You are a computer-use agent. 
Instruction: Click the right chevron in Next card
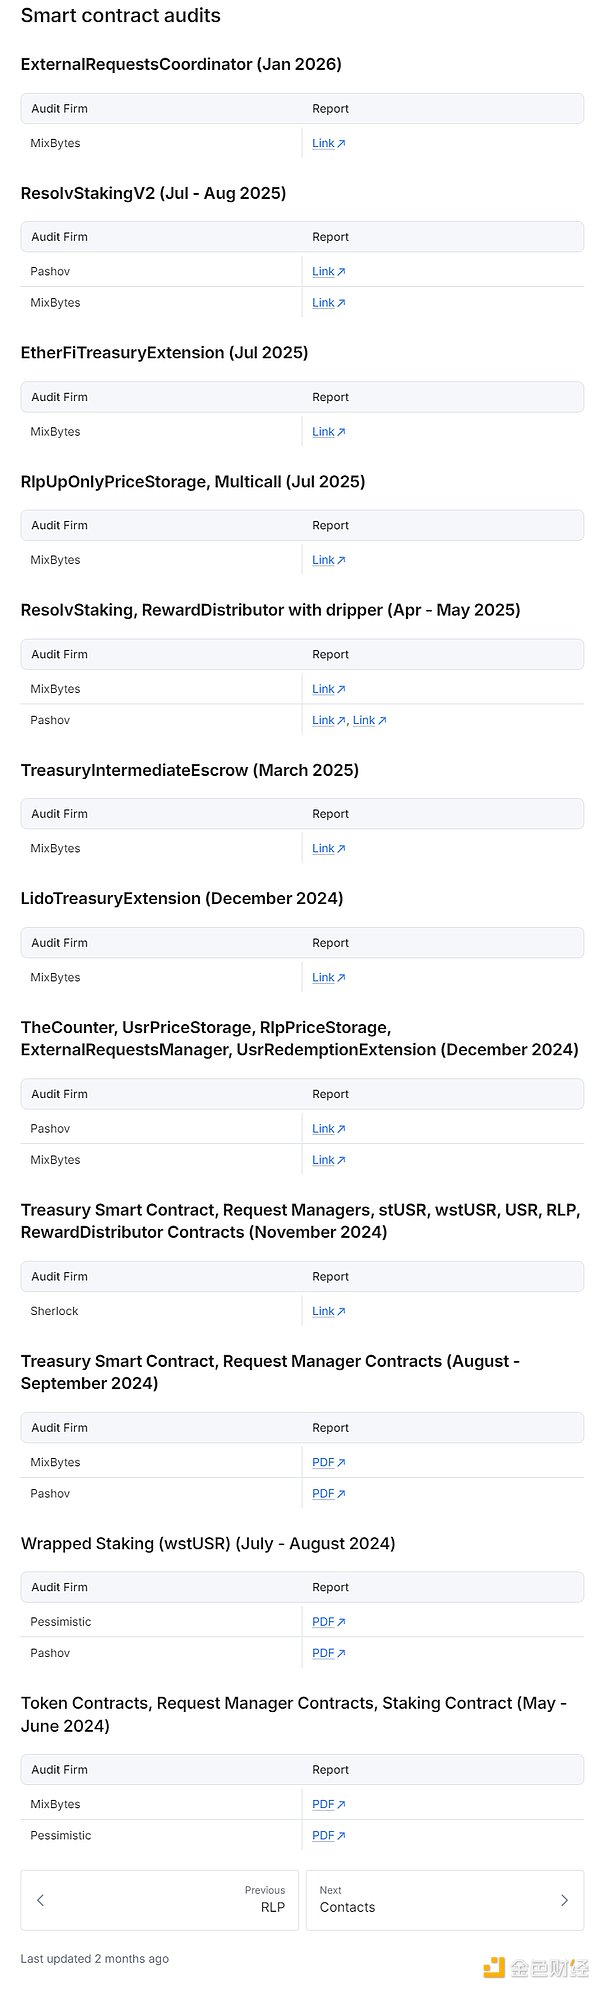pyautogui.click(x=564, y=1900)
